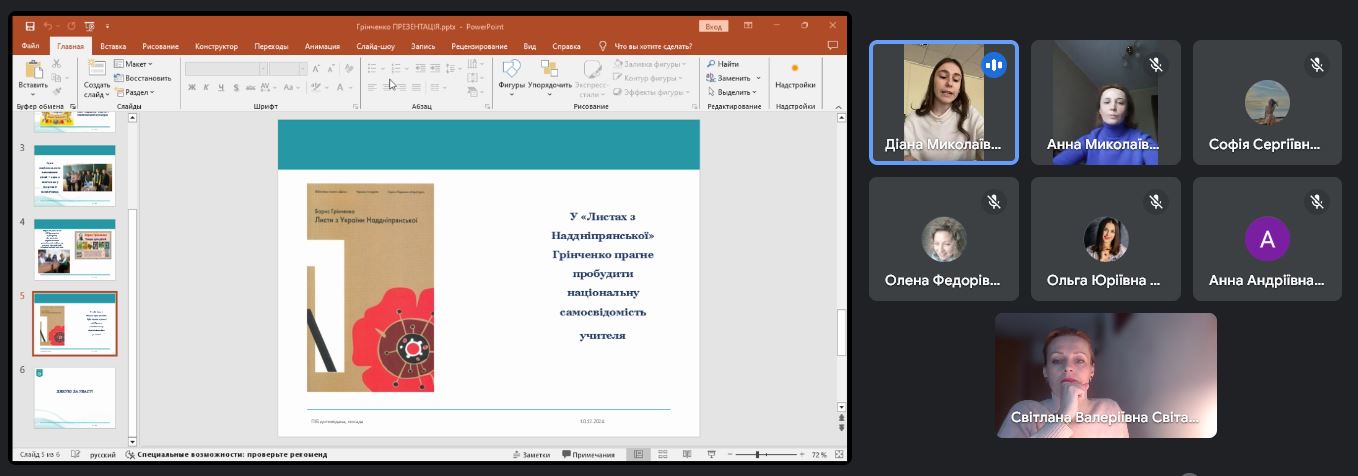Click the Find (Найти) button
1358x476 pixels.
click(723, 64)
